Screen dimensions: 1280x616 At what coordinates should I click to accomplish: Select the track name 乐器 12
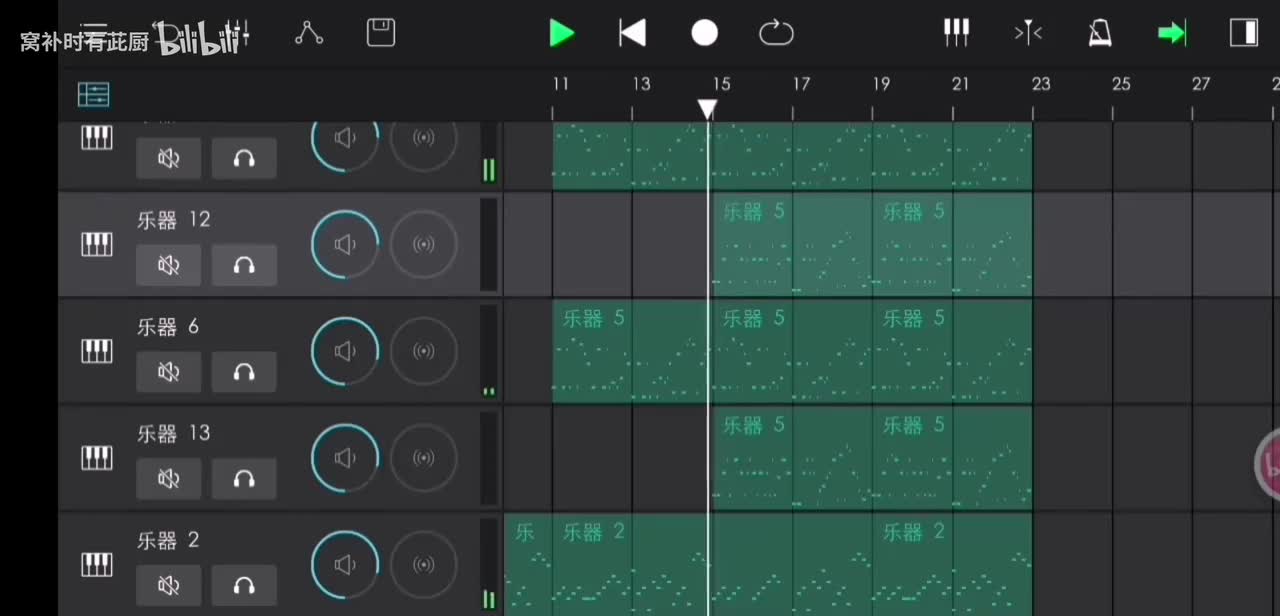pos(174,220)
